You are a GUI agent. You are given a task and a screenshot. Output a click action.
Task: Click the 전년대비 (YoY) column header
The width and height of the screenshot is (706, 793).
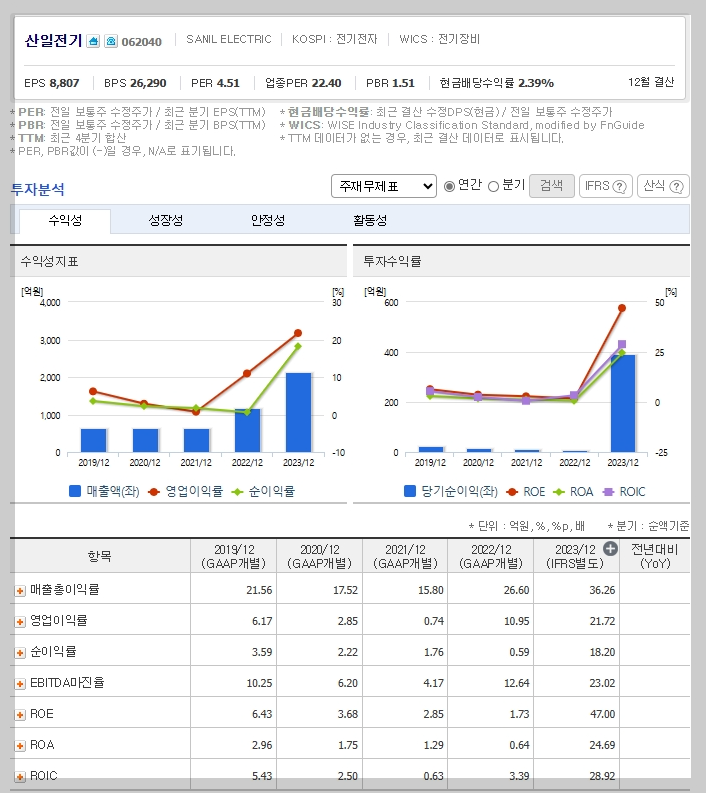tap(655, 556)
